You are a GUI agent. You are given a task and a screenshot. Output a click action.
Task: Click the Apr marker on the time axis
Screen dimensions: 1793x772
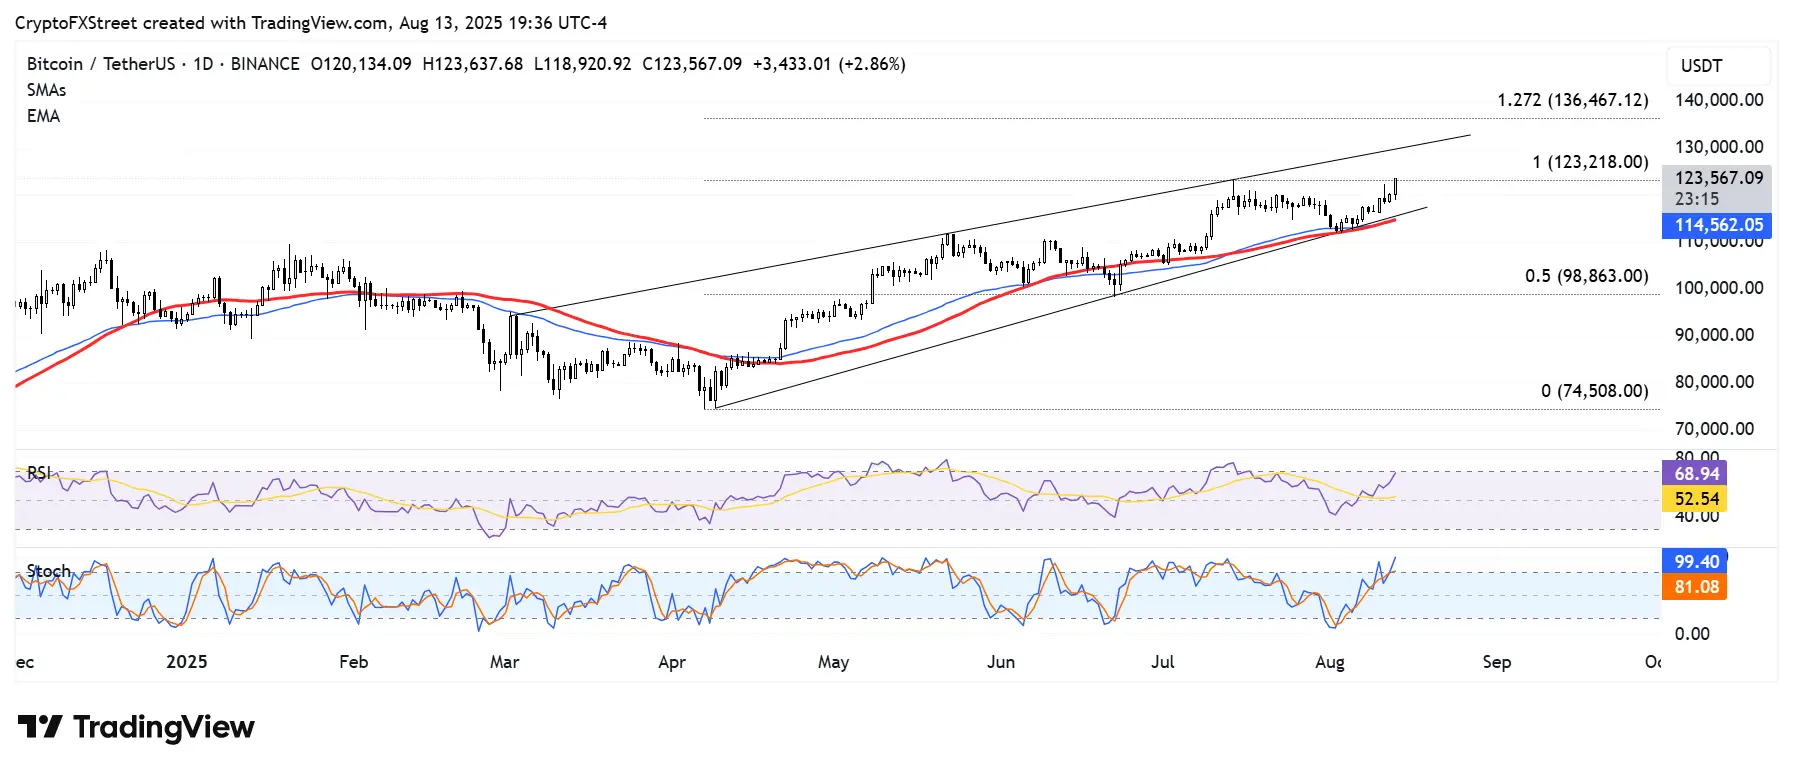(672, 662)
